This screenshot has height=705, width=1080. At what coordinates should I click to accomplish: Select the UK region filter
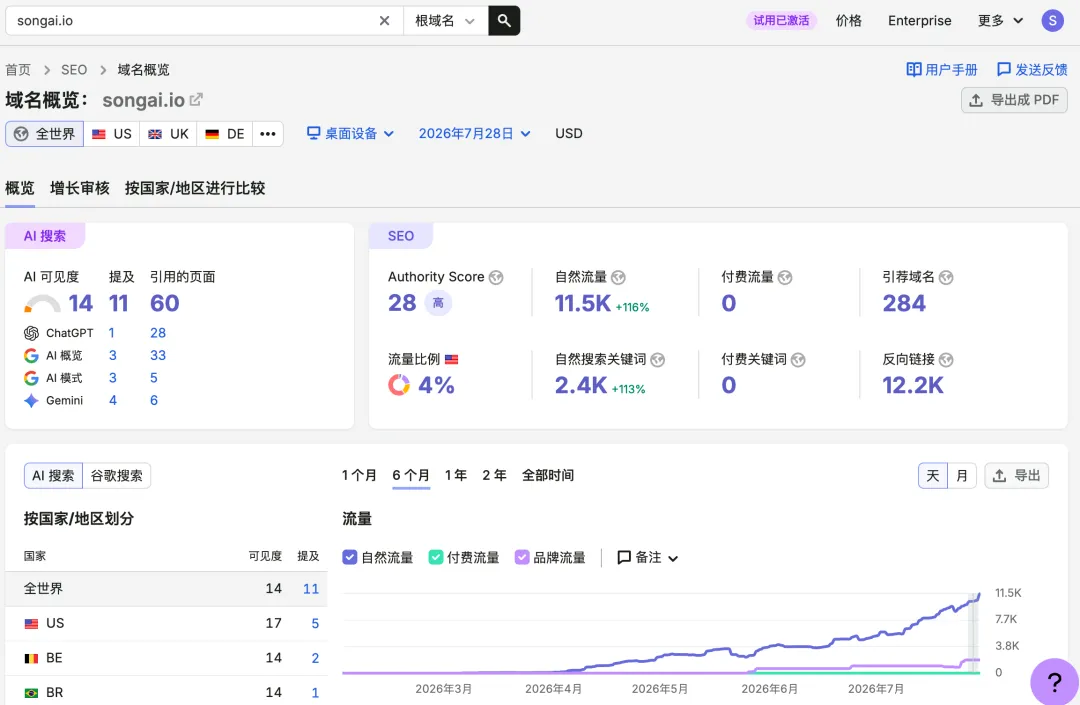168,134
